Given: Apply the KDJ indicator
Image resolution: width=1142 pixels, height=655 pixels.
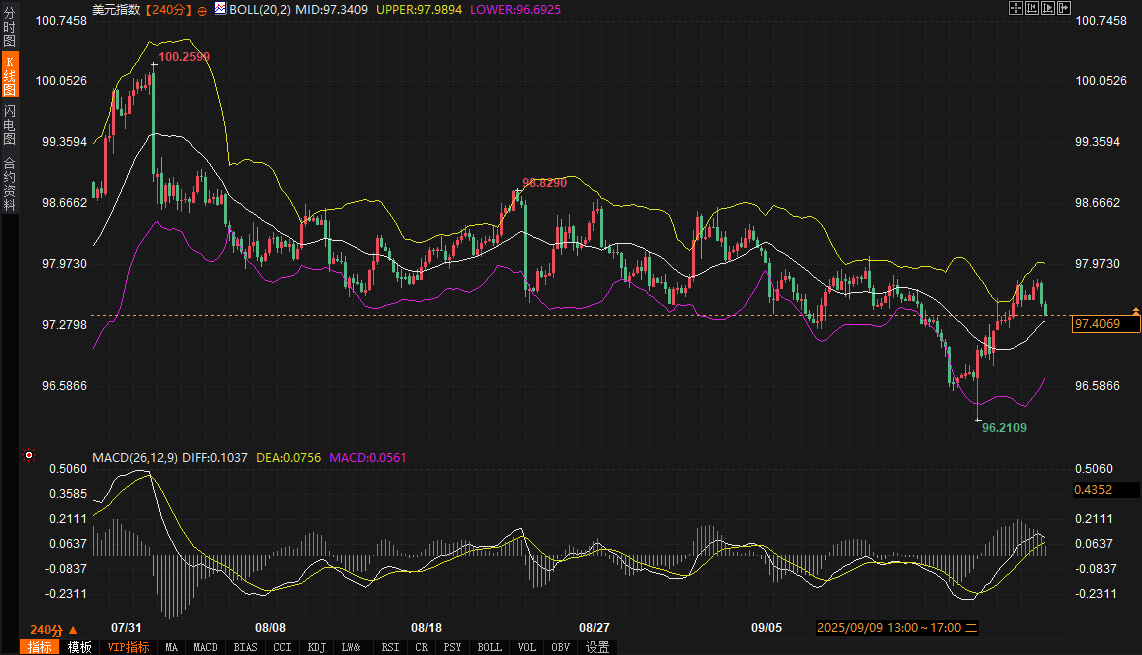Looking at the screenshot, I should (x=317, y=647).
